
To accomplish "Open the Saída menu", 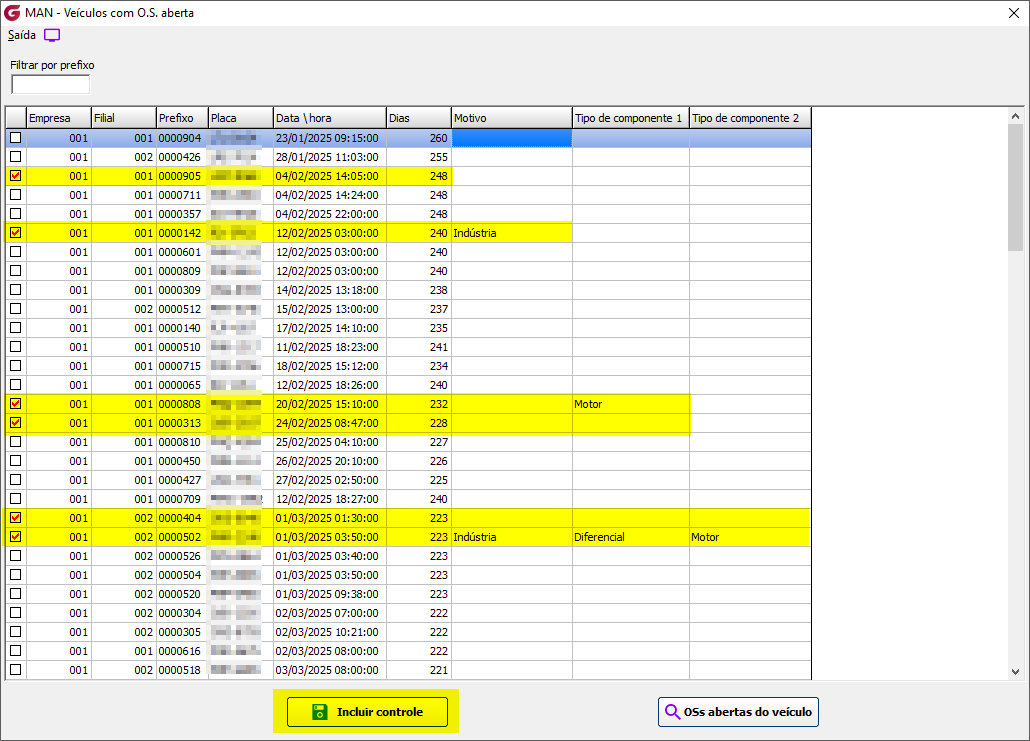I will [x=22, y=35].
